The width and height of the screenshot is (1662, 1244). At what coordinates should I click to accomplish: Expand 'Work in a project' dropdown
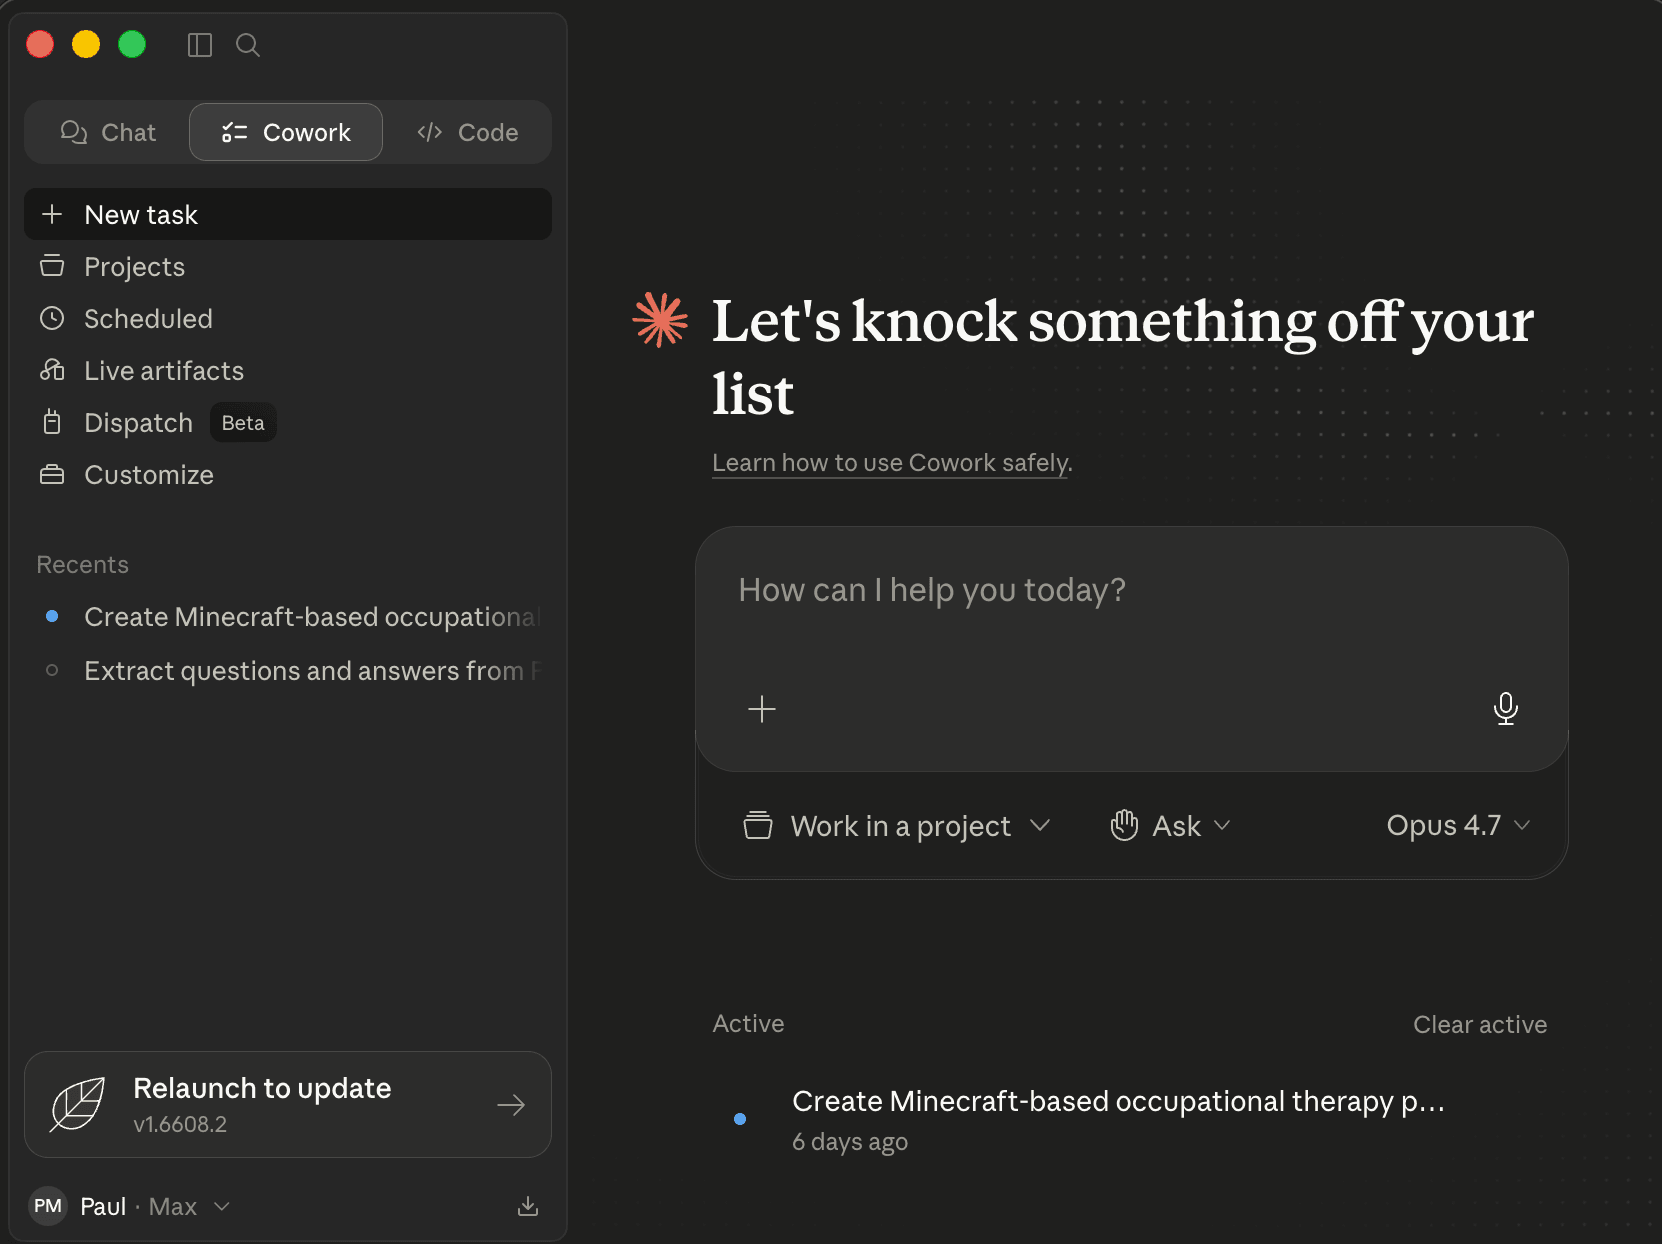click(x=897, y=826)
